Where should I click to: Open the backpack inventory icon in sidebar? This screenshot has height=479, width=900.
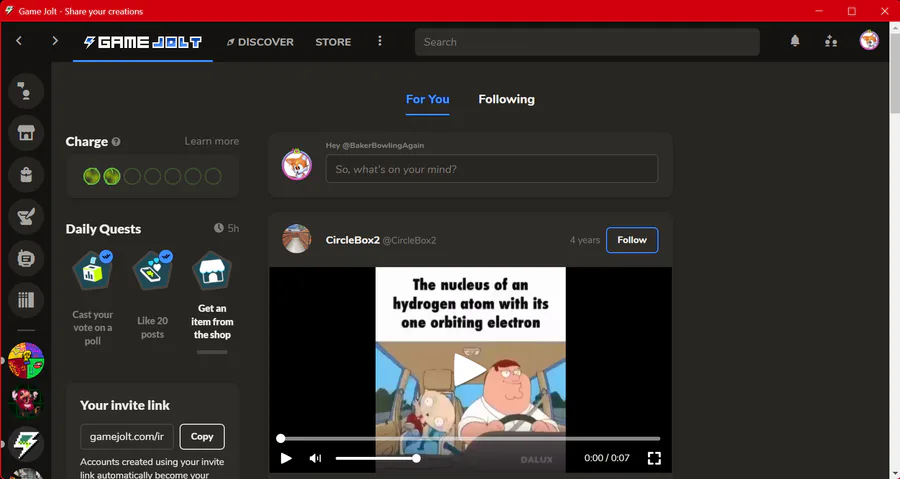coord(26,175)
